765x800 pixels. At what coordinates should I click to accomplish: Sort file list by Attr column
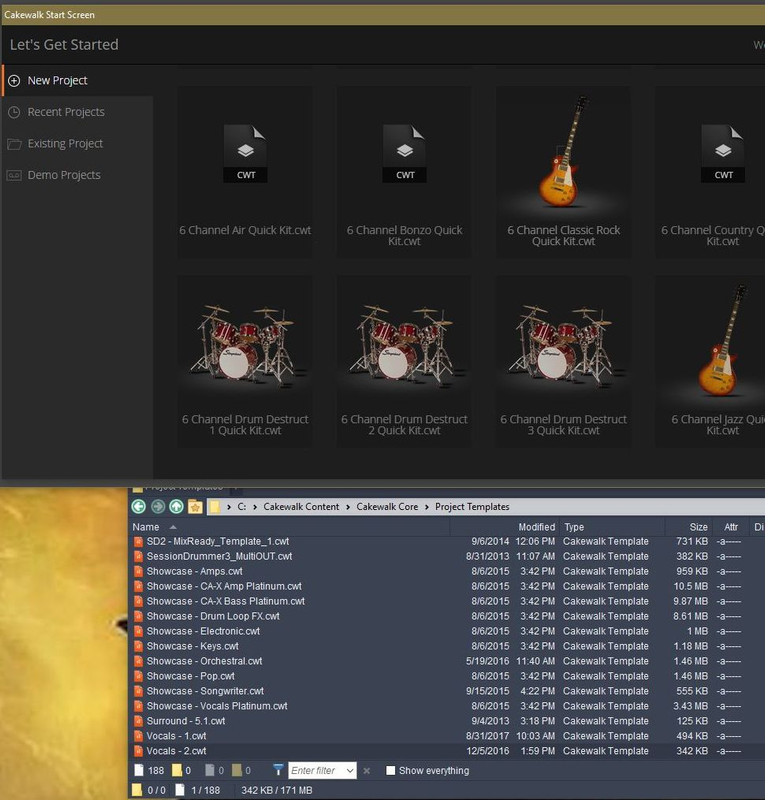731,527
